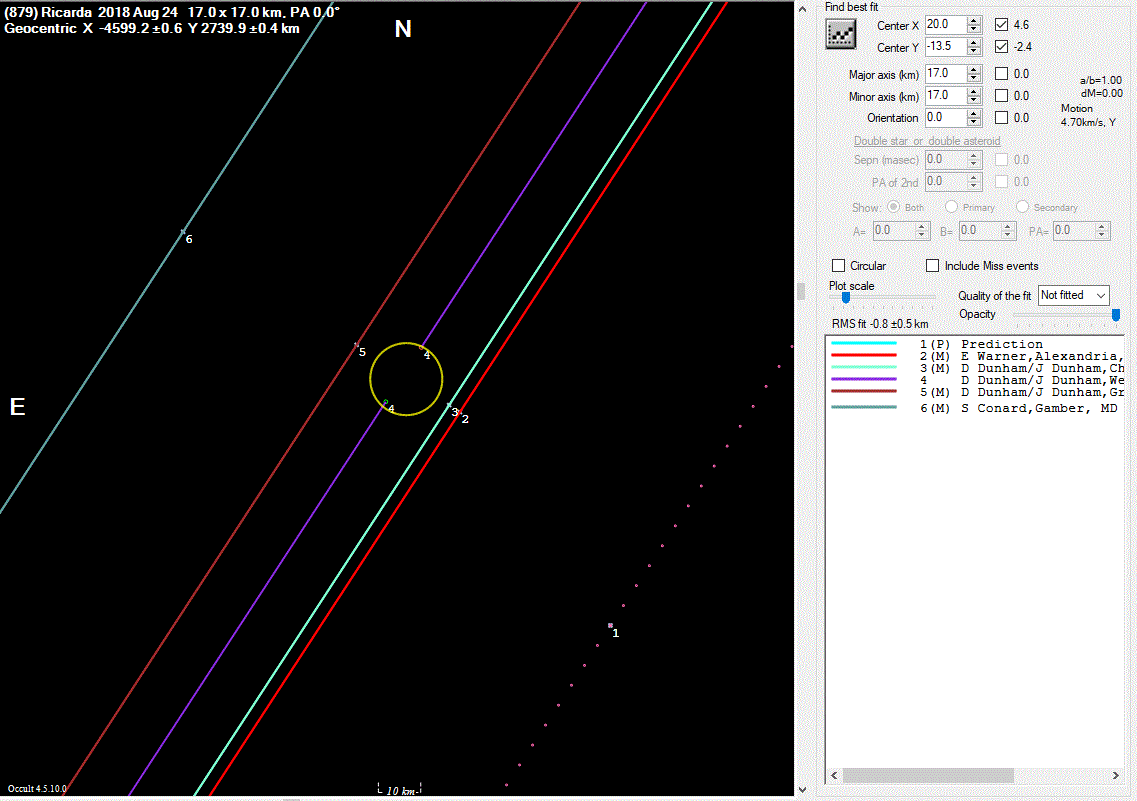
Task: Select legend row 6(M) S Conard, Gamber
Action: 975,408
